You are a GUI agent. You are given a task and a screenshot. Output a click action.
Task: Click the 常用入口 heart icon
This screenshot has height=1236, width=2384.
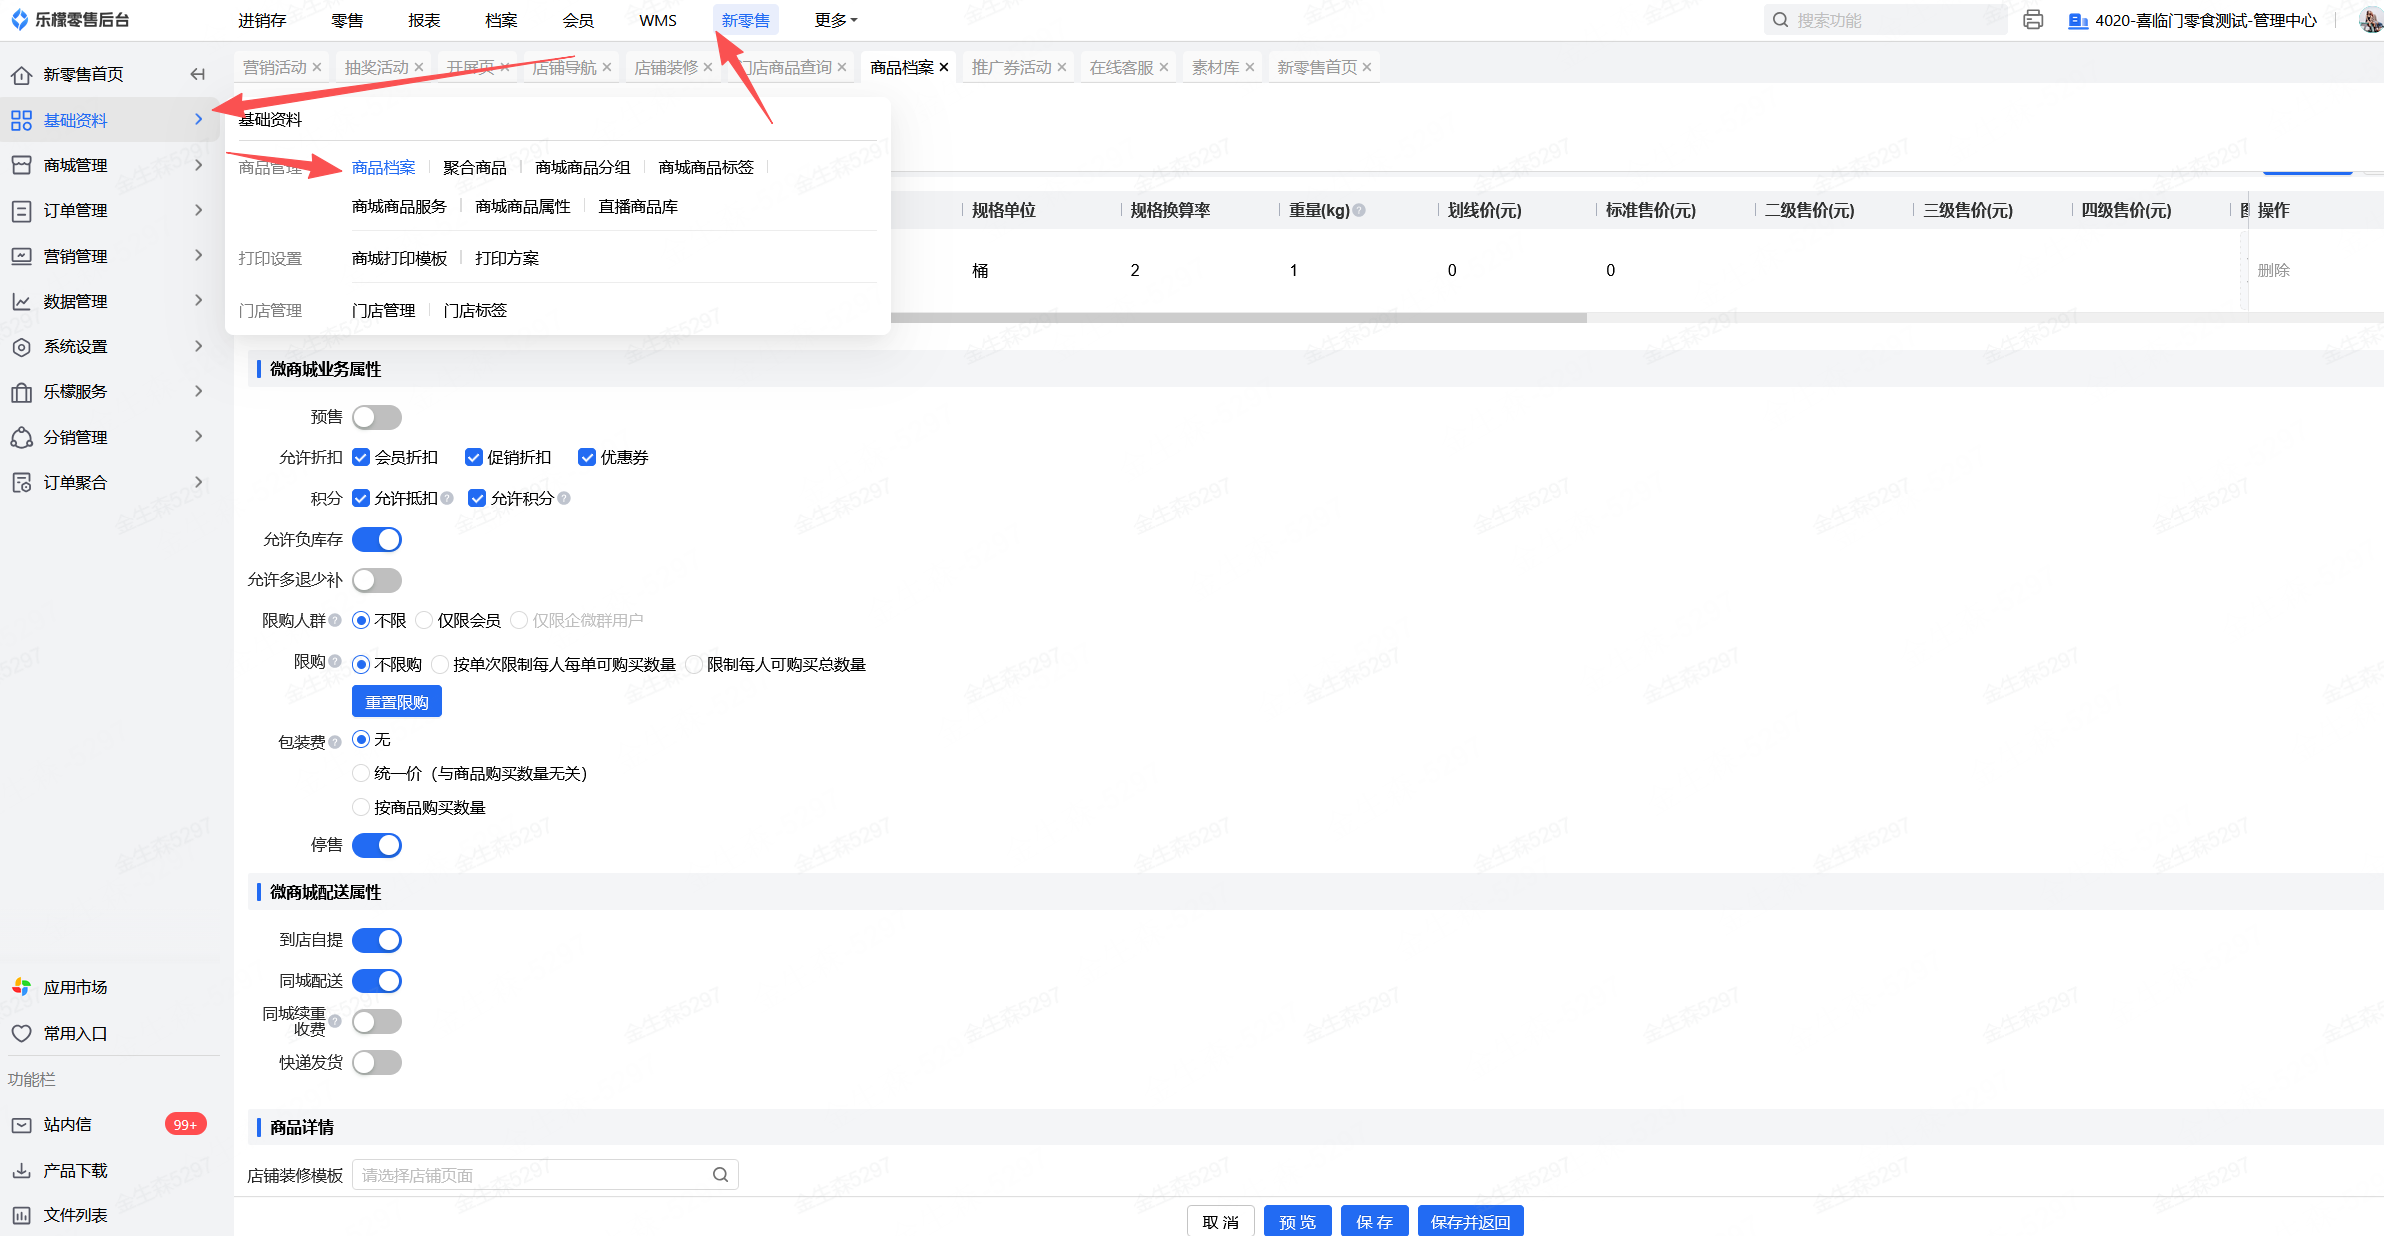point(21,1033)
